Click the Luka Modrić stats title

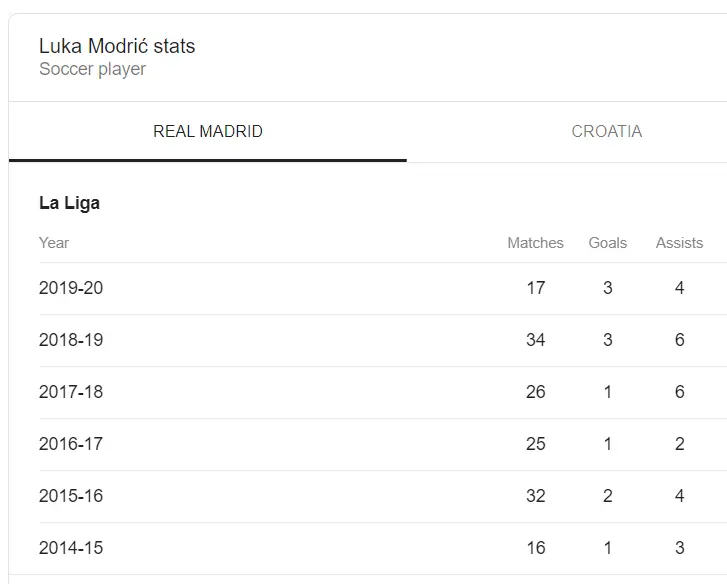click(117, 46)
